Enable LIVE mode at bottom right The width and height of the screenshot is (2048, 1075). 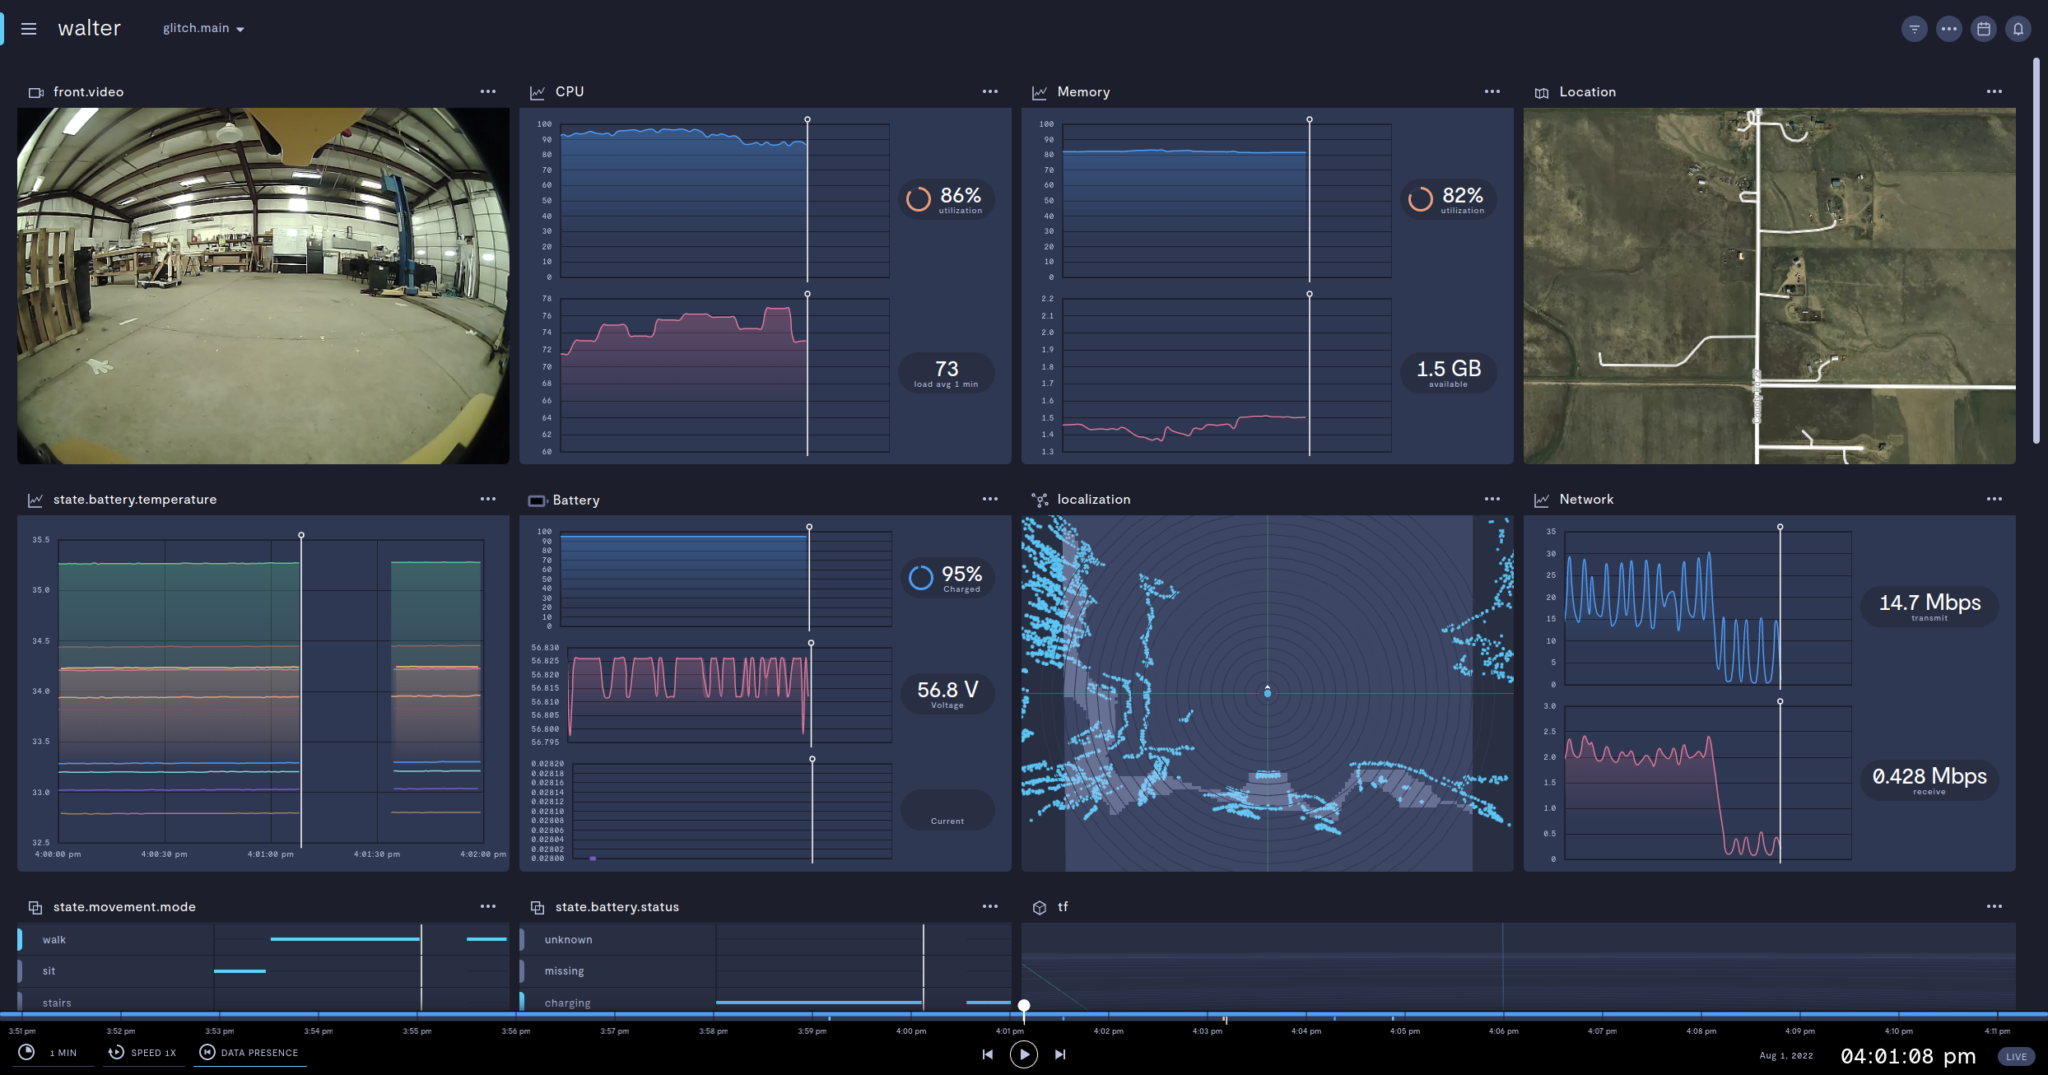(x=2016, y=1056)
